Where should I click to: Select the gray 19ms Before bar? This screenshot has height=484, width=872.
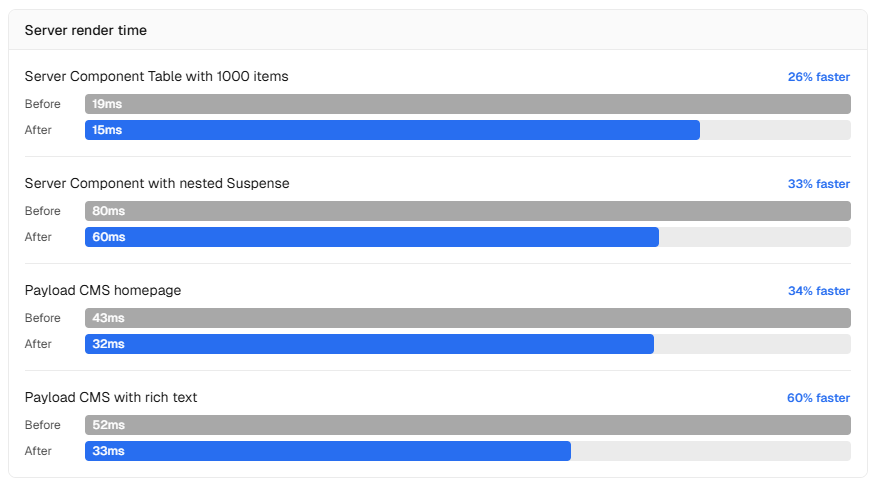pyautogui.click(x=467, y=104)
